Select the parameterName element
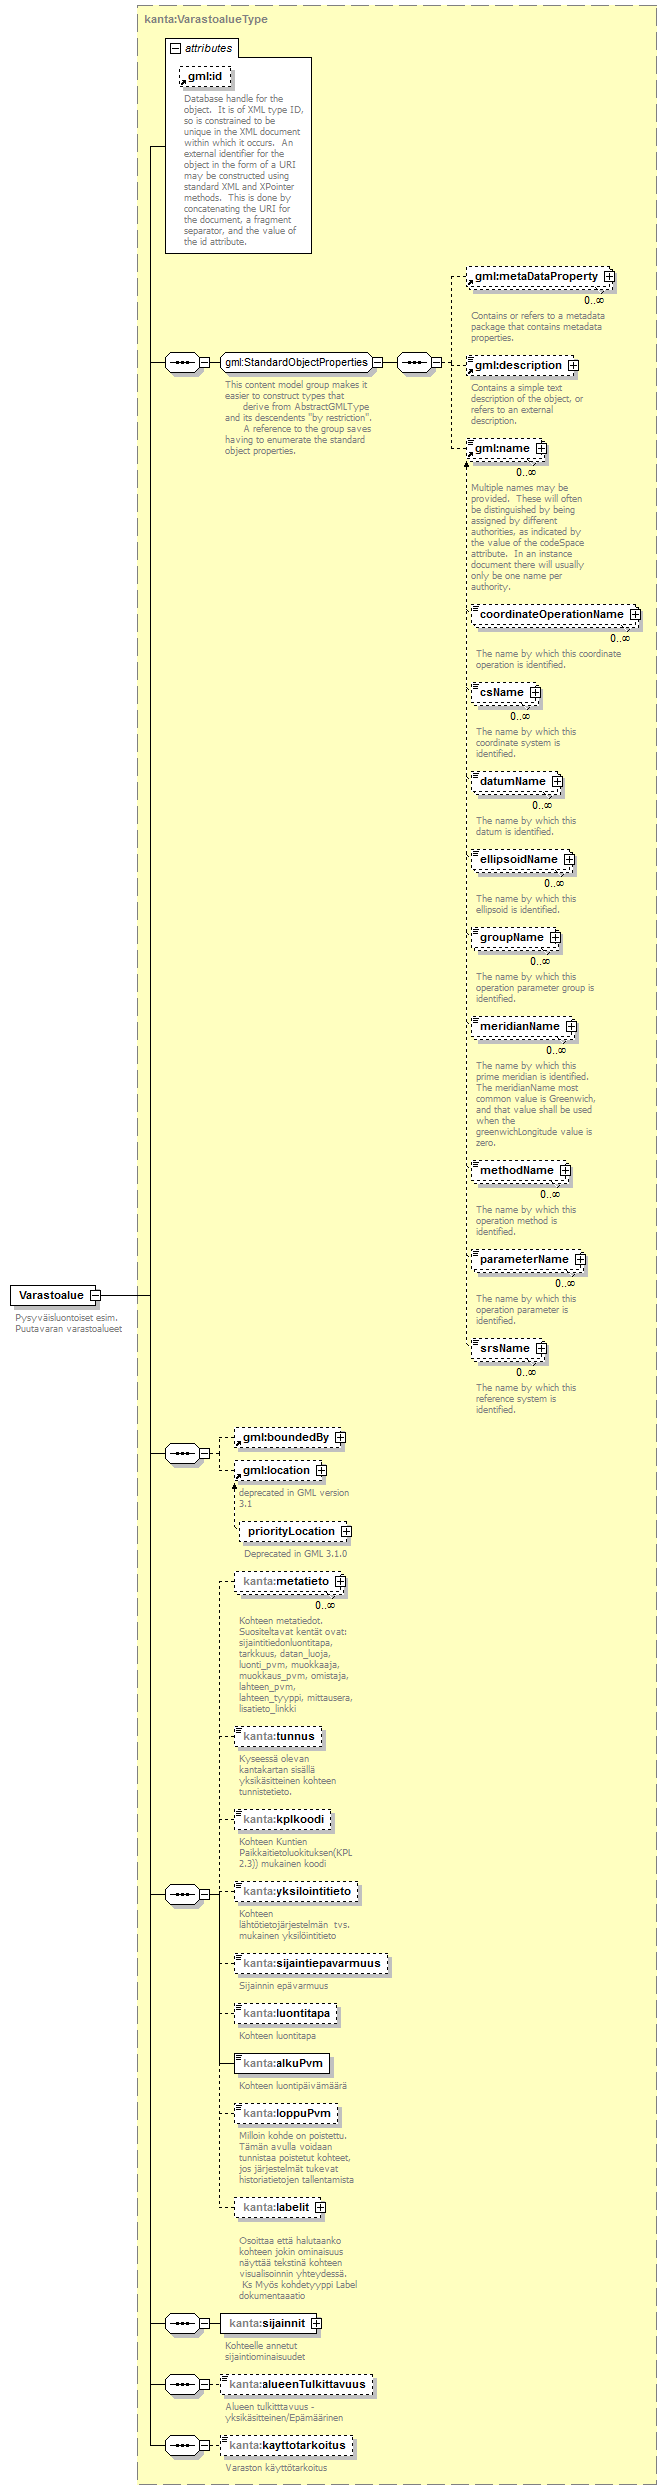The width and height of the screenshot is (667, 2490). (x=524, y=1259)
